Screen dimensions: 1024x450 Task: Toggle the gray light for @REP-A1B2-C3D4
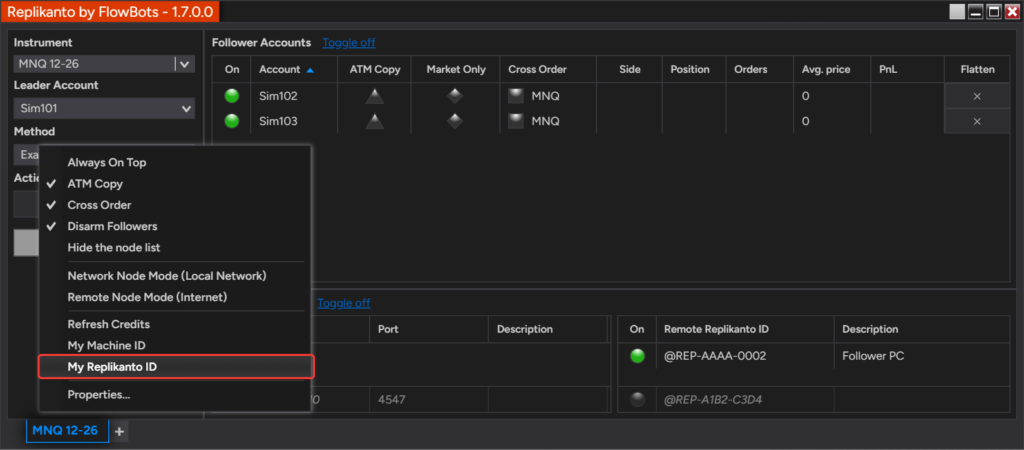tap(637, 399)
